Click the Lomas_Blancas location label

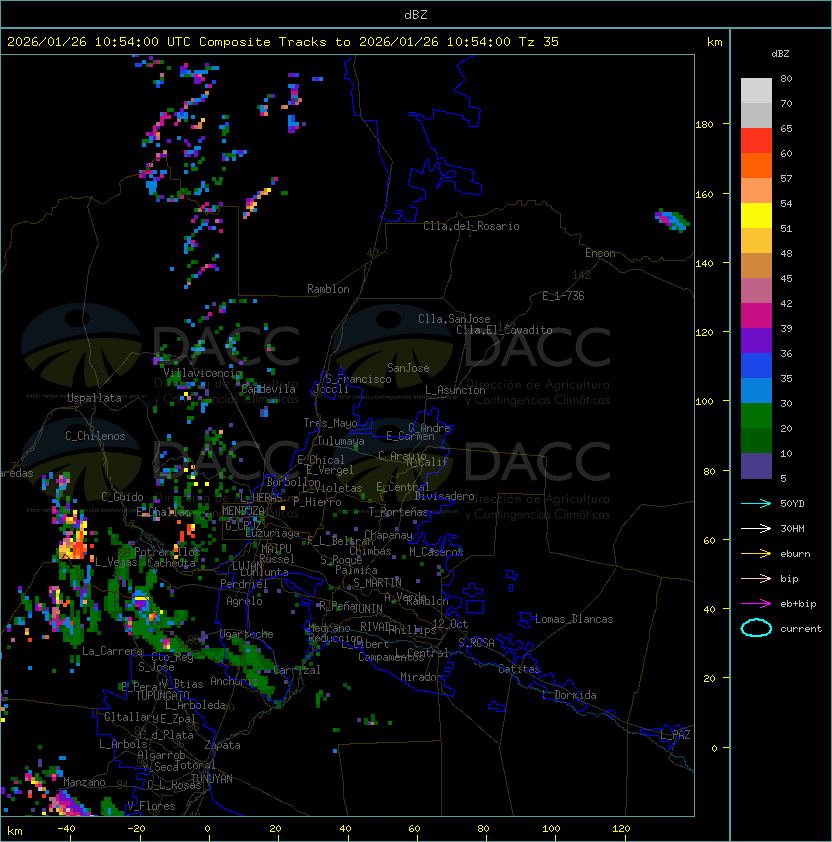574,619
